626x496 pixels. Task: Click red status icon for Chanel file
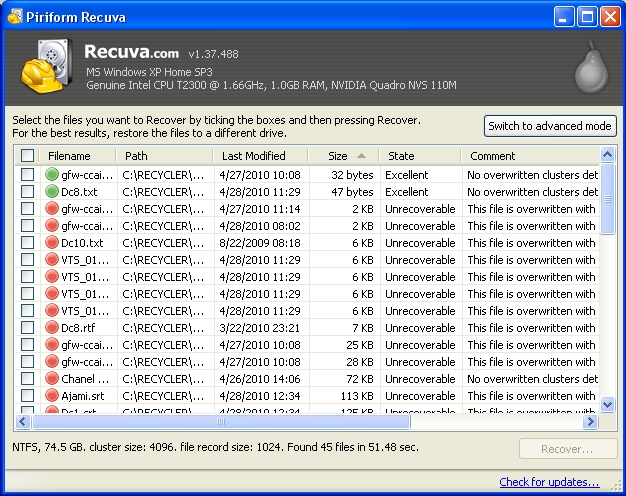[x=53, y=379]
